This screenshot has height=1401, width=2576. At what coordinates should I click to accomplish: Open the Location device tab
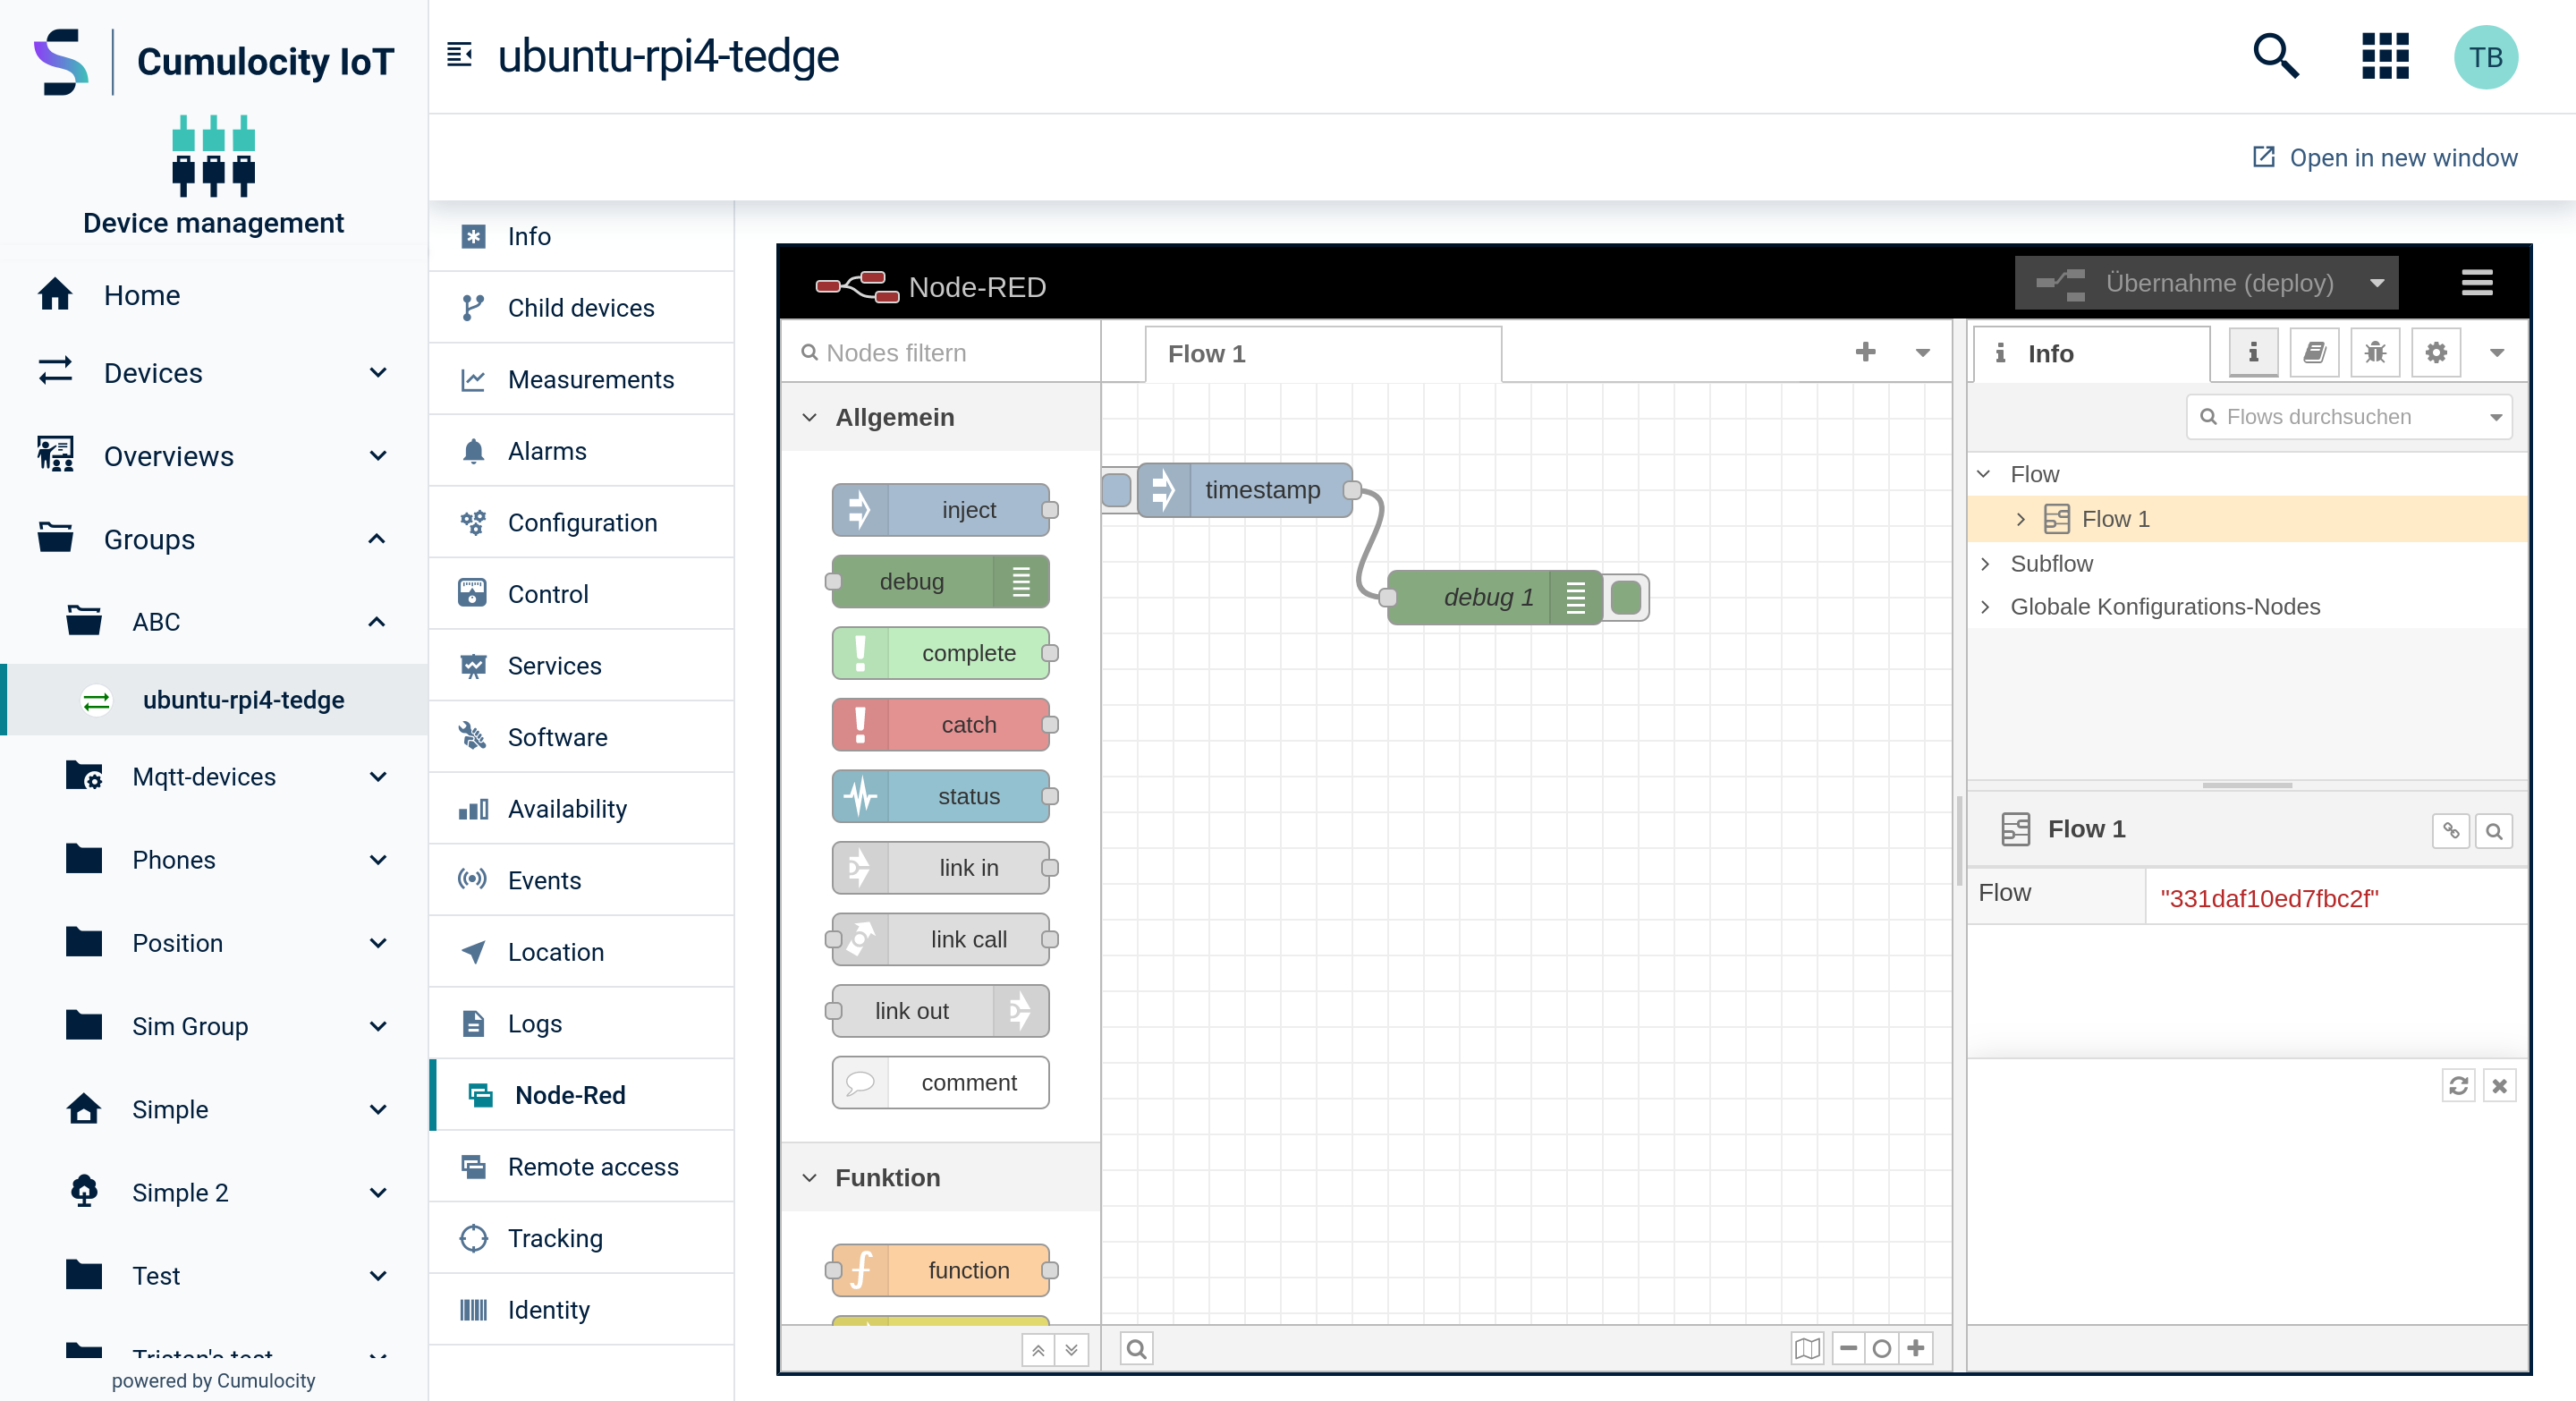[581, 952]
